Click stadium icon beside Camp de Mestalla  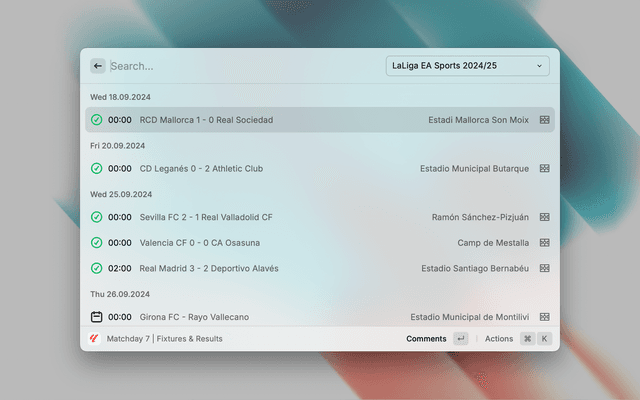[545, 243]
